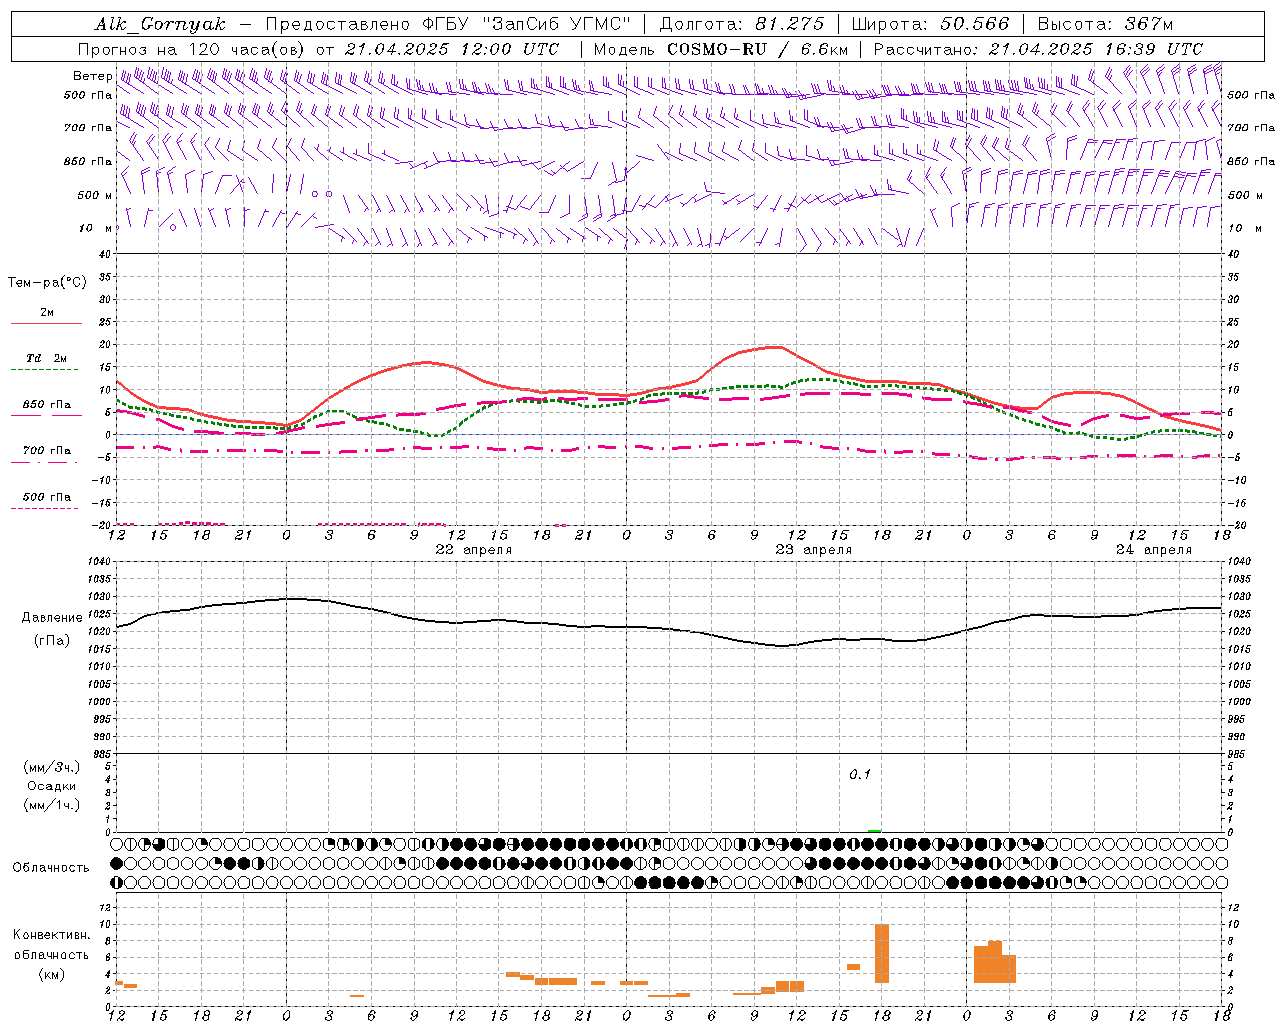Click the 'ЗапСиб УГМС' provider text
This screenshot has height=1024, width=1280.
pyautogui.click(x=557, y=24)
